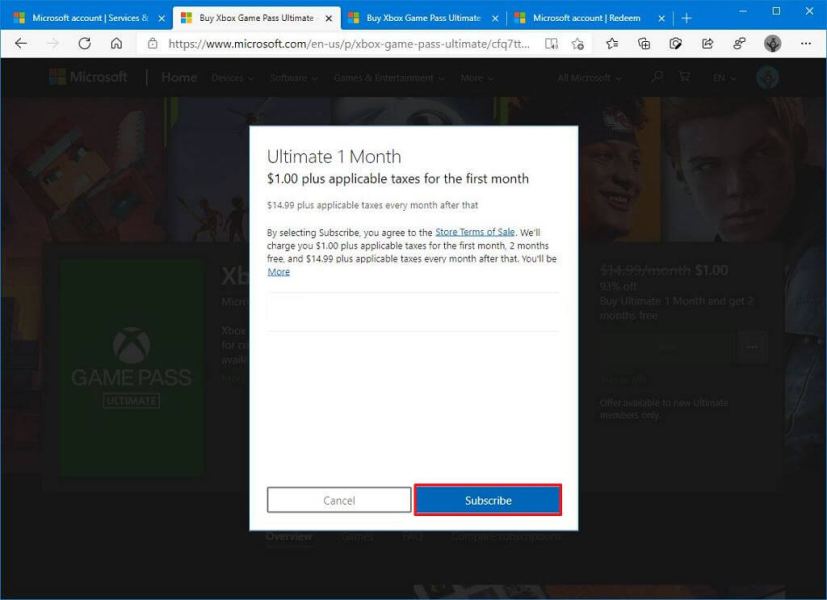This screenshot has height=600, width=827.
Task: Click the Microsoft logo in page header
Action: pos(88,78)
